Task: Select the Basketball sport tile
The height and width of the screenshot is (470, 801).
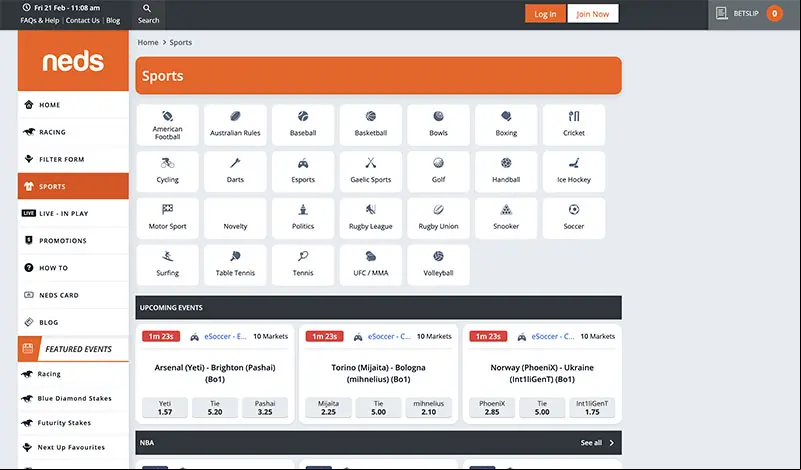Action: (x=370, y=125)
